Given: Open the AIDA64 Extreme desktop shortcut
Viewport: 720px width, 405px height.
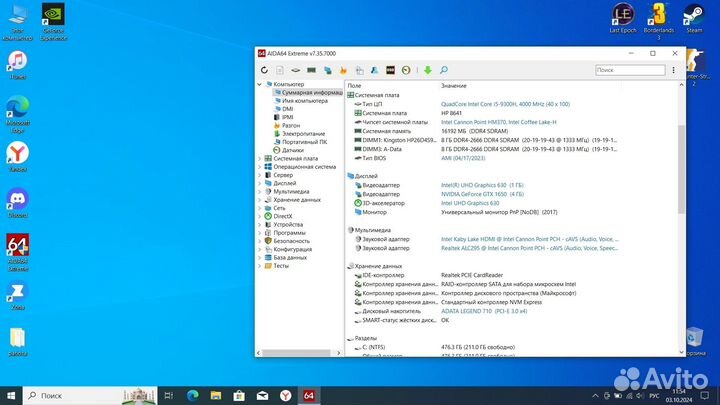Looking at the screenshot, I should (x=18, y=253).
